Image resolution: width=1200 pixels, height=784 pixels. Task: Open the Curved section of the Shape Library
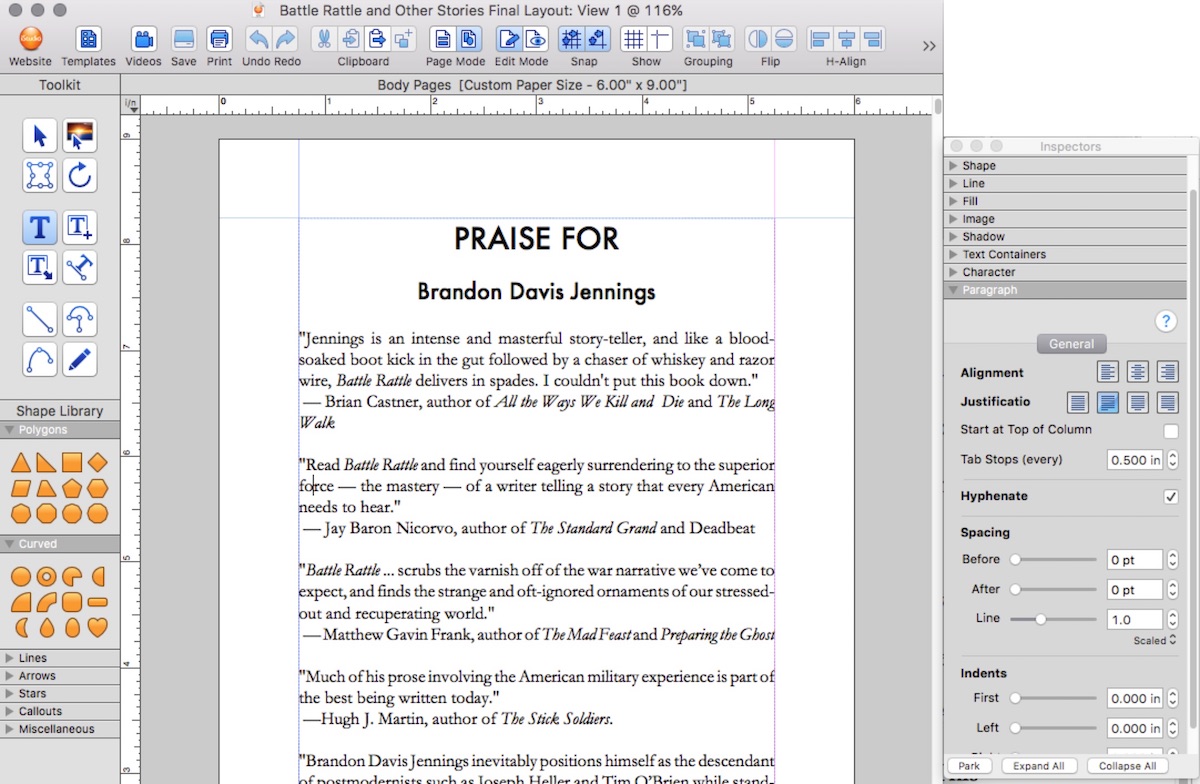35,543
